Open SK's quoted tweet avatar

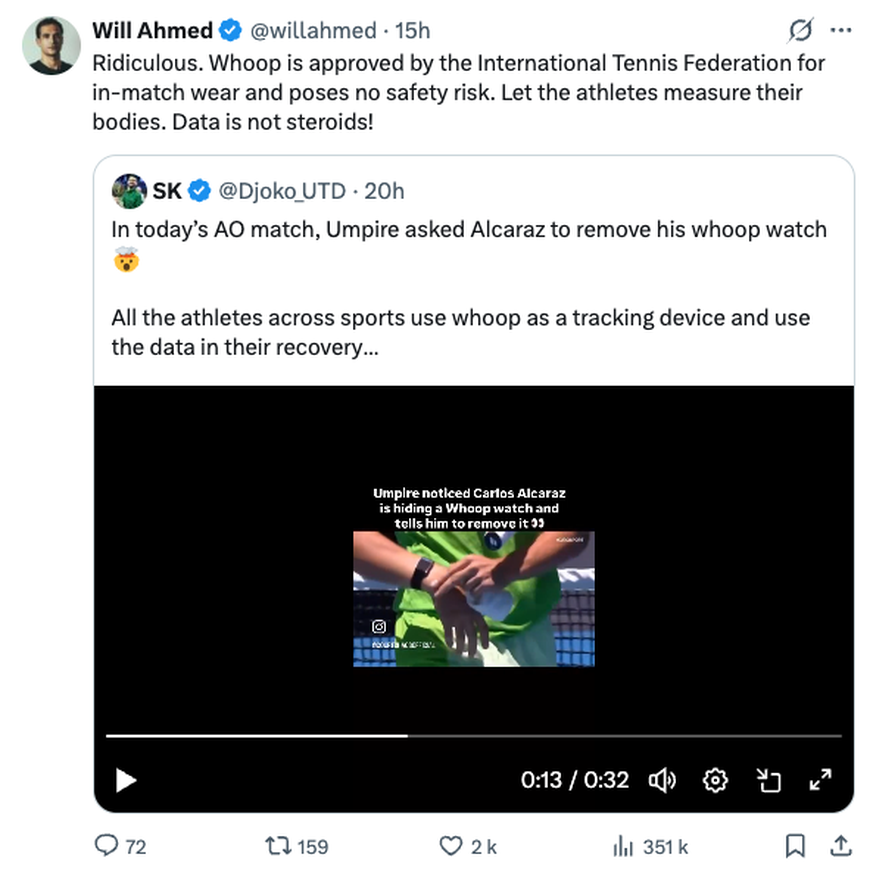coord(129,190)
